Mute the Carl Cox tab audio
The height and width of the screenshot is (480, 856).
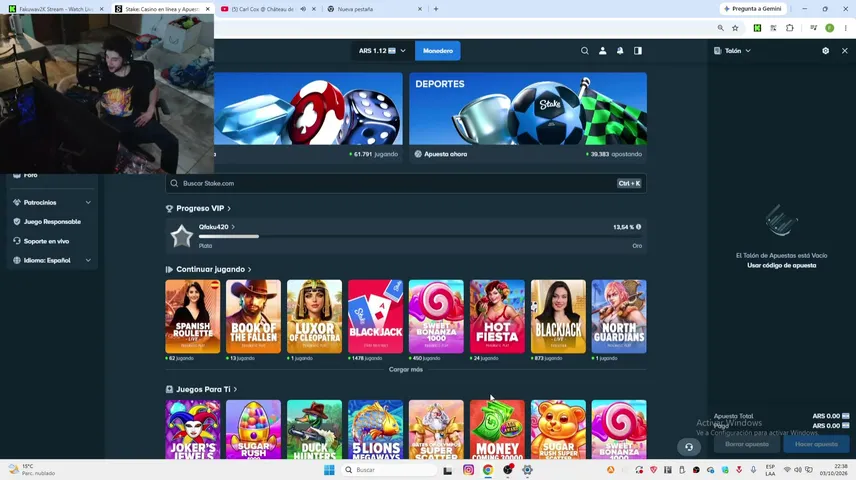[x=303, y=9]
